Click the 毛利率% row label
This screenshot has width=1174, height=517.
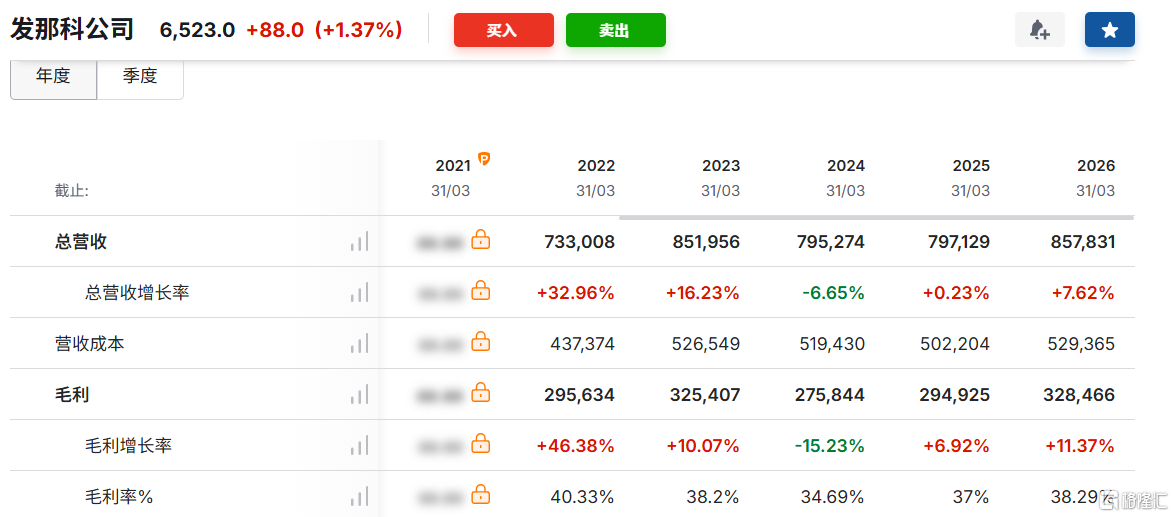(x=119, y=495)
